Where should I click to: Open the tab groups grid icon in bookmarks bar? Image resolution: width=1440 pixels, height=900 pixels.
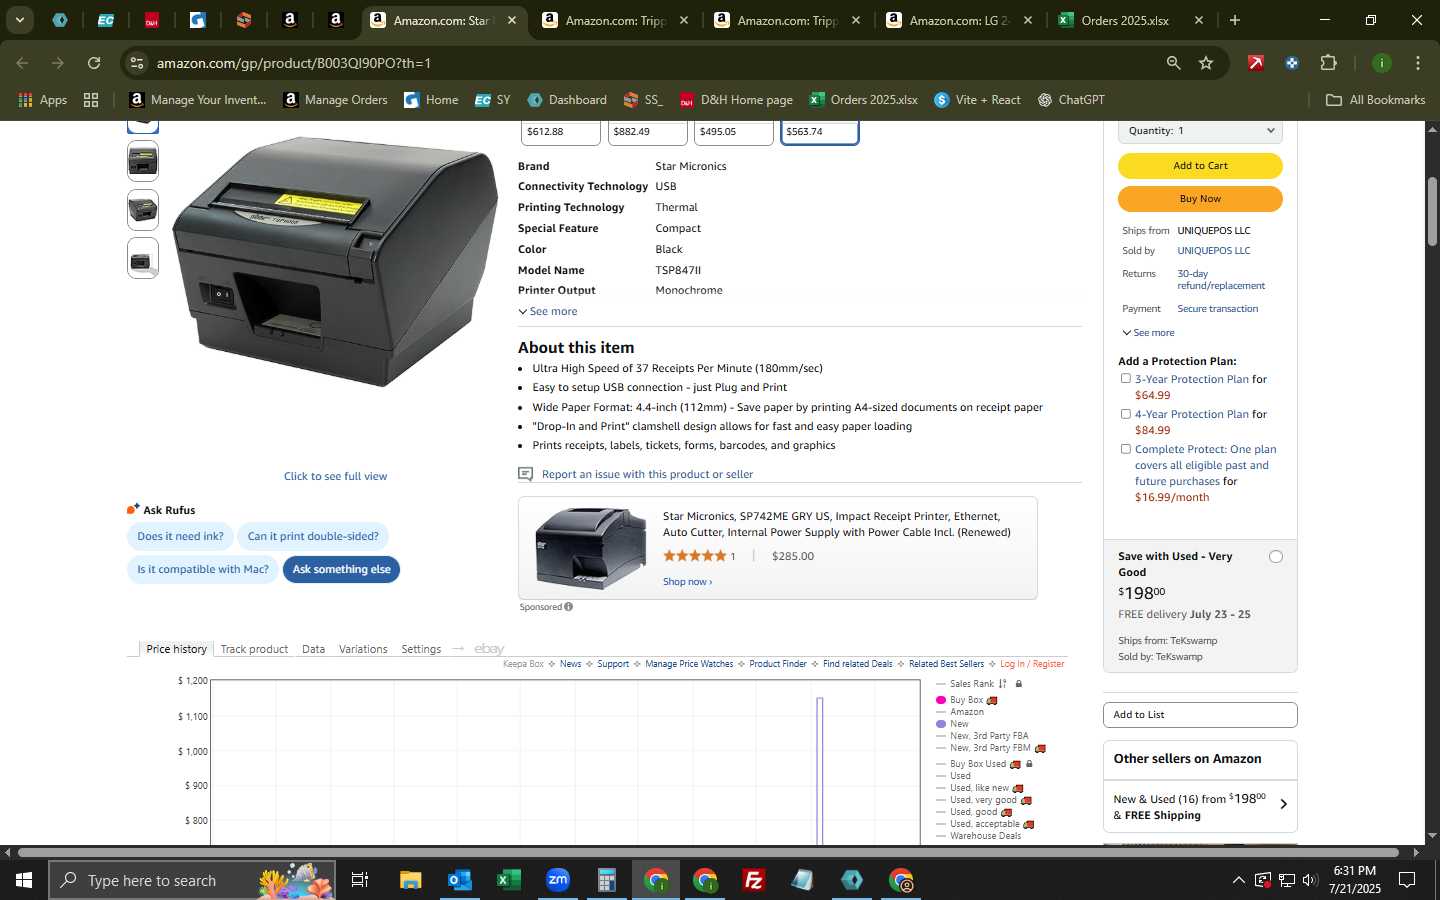91,100
